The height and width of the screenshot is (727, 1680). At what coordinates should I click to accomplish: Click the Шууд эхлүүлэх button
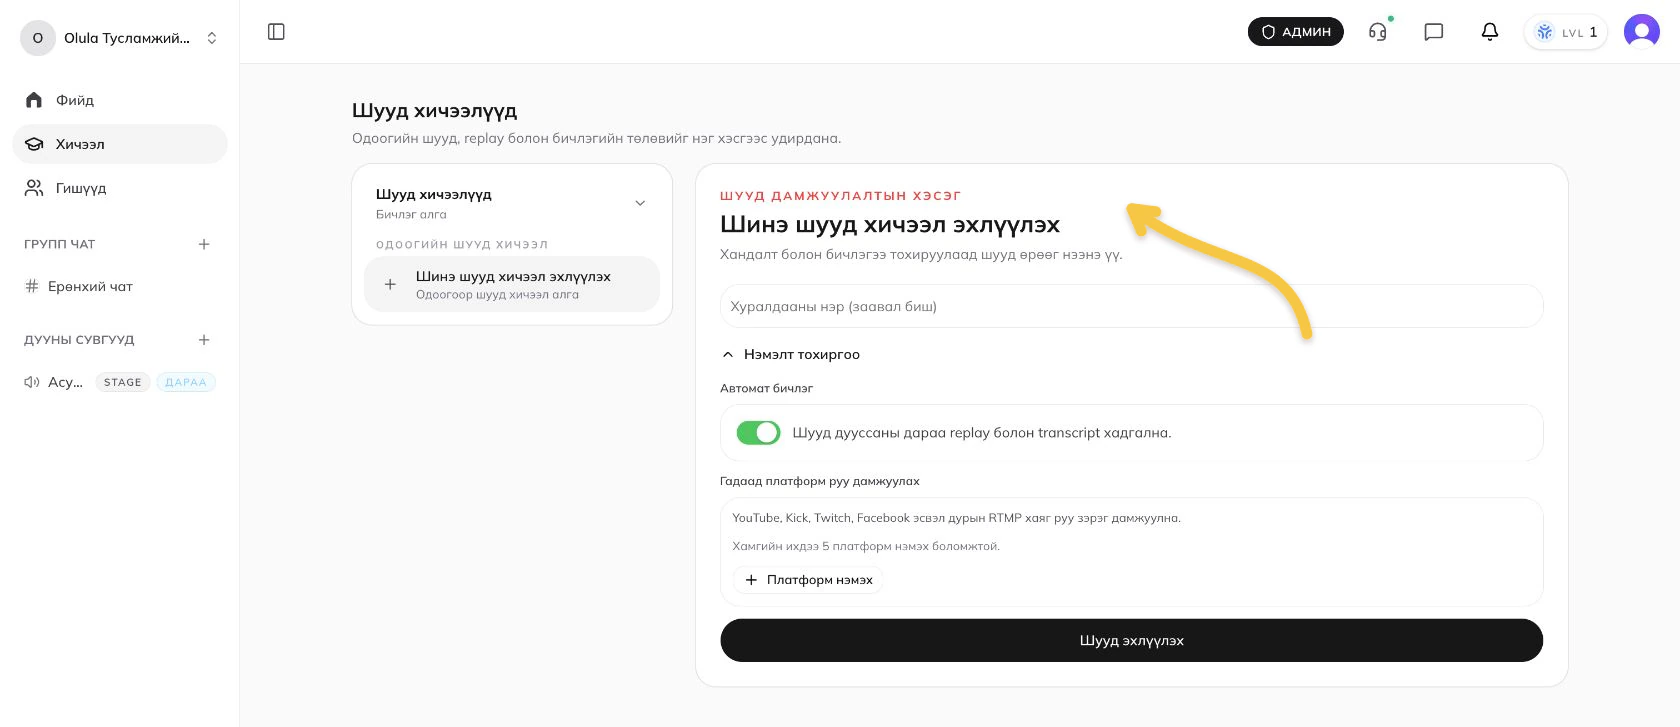click(x=1132, y=640)
